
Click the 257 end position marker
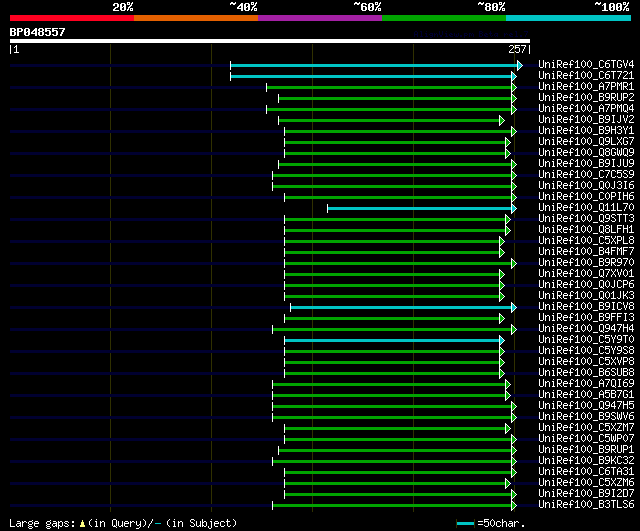(517, 49)
